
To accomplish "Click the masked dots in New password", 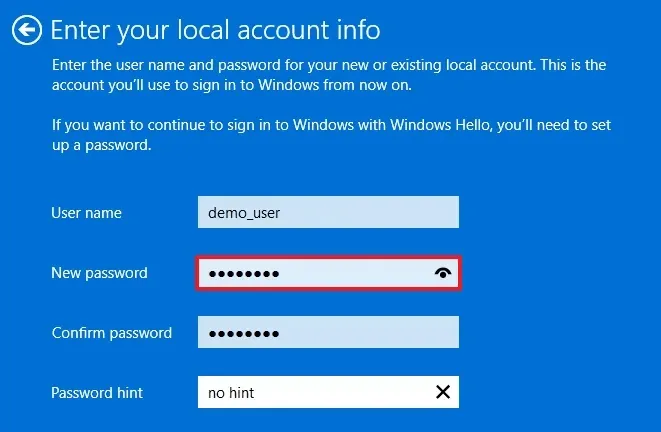I will 243,274.
